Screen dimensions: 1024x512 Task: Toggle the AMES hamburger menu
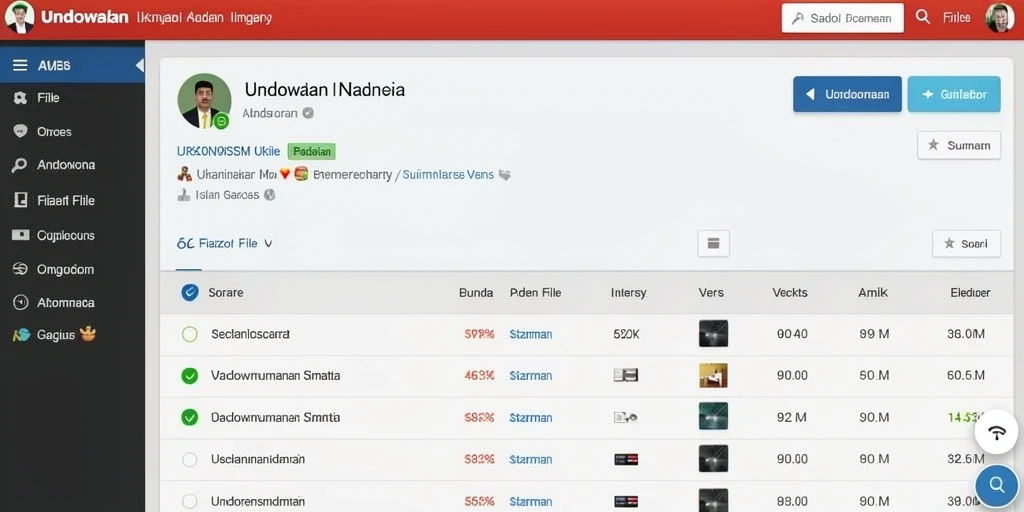pyautogui.click(x=20, y=65)
